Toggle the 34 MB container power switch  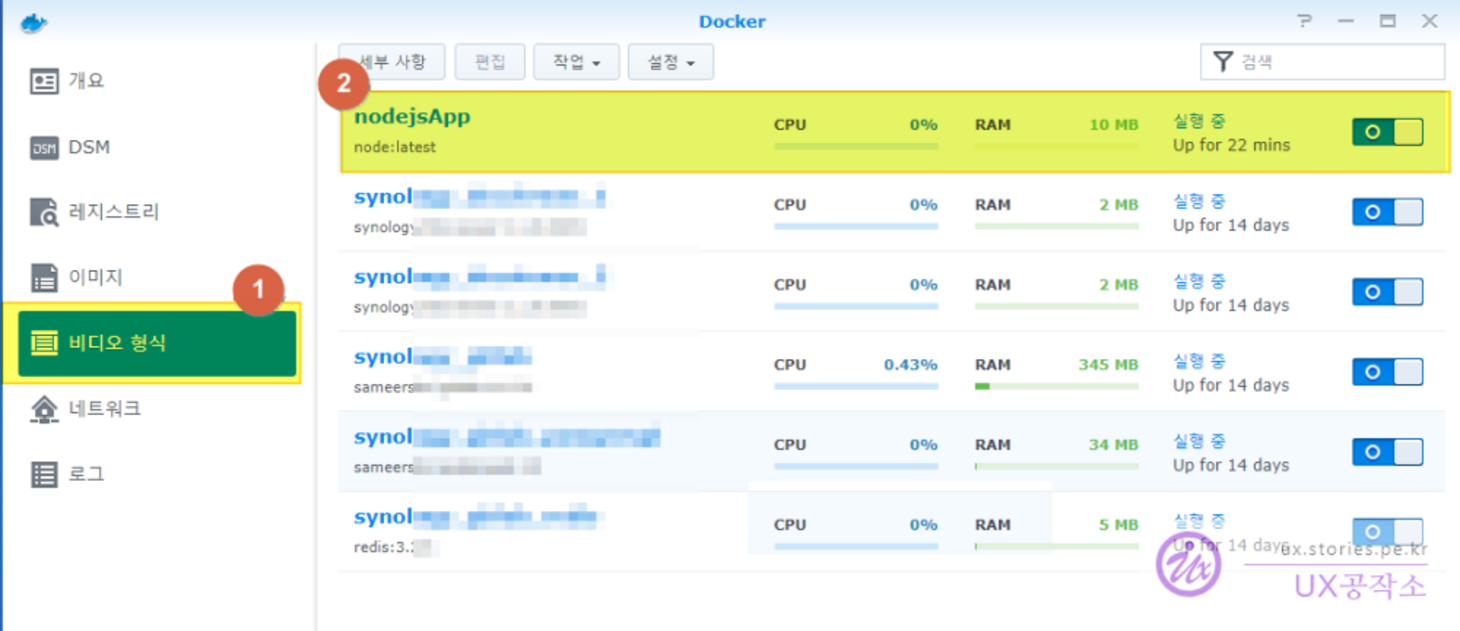tap(1387, 452)
